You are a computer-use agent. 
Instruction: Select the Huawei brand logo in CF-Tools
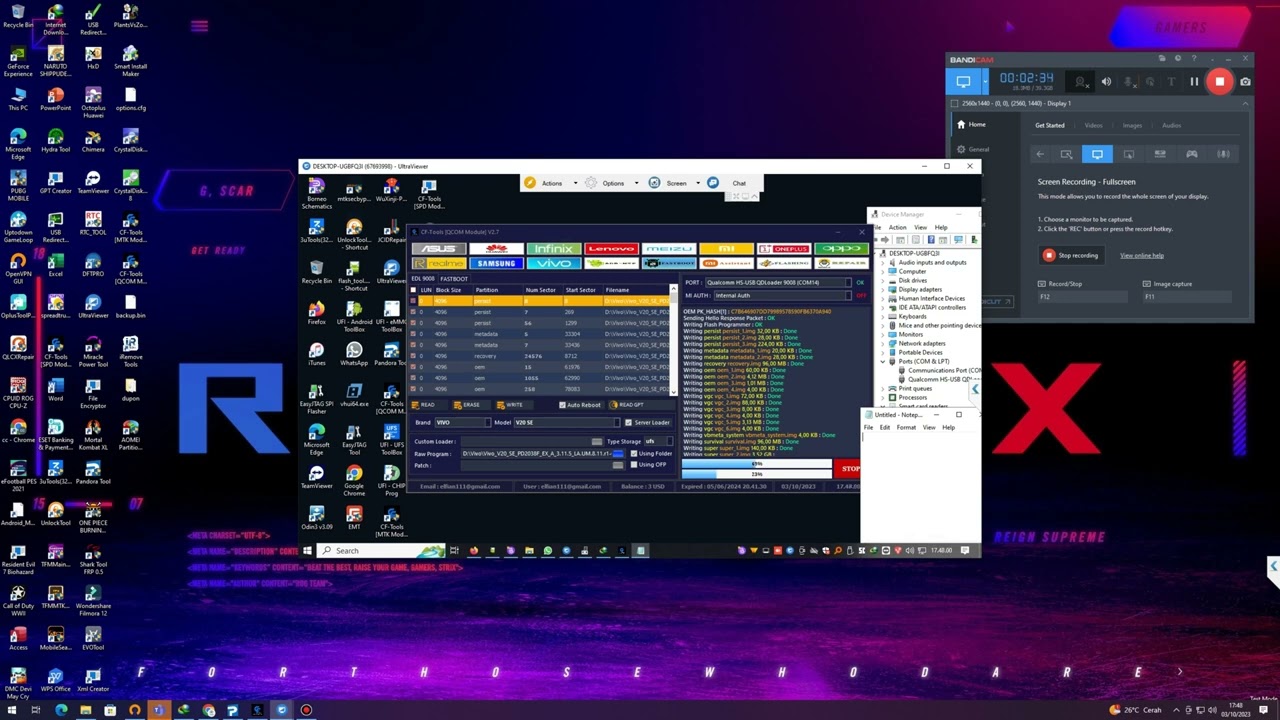pyautogui.click(x=495, y=249)
